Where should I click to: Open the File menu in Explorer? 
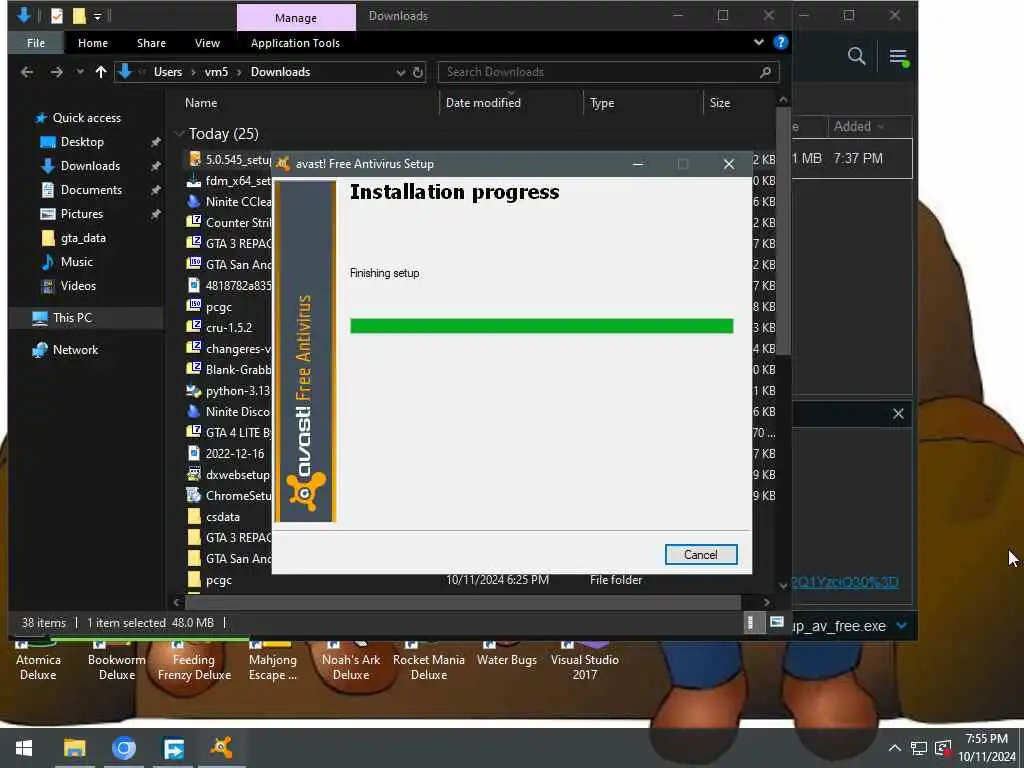[36, 43]
